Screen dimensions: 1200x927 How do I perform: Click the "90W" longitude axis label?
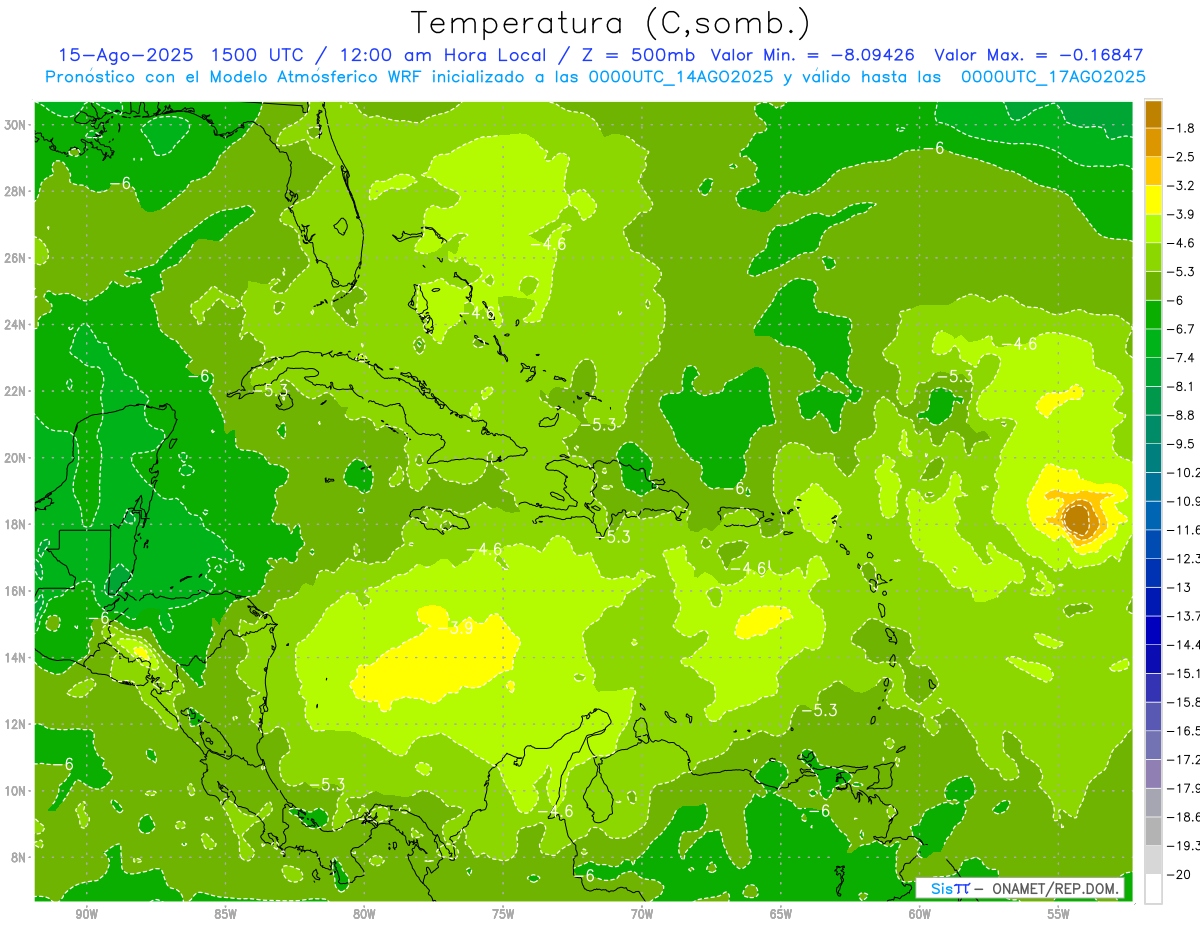coord(87,914)
